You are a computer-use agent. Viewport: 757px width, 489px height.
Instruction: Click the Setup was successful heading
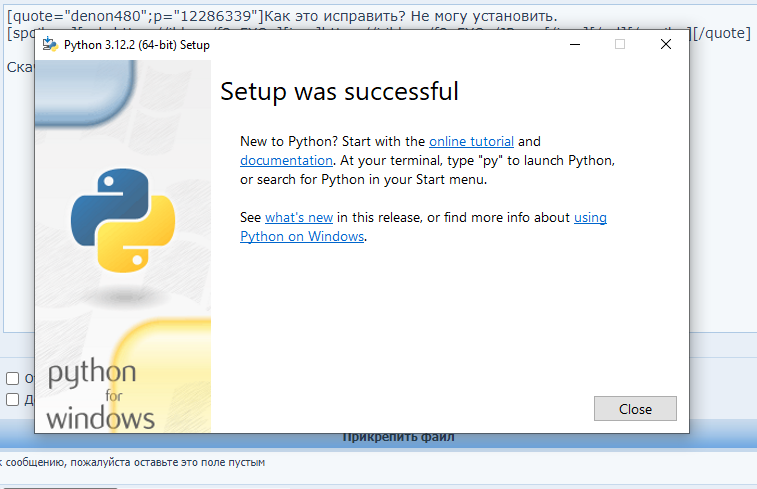pos(339,91)
